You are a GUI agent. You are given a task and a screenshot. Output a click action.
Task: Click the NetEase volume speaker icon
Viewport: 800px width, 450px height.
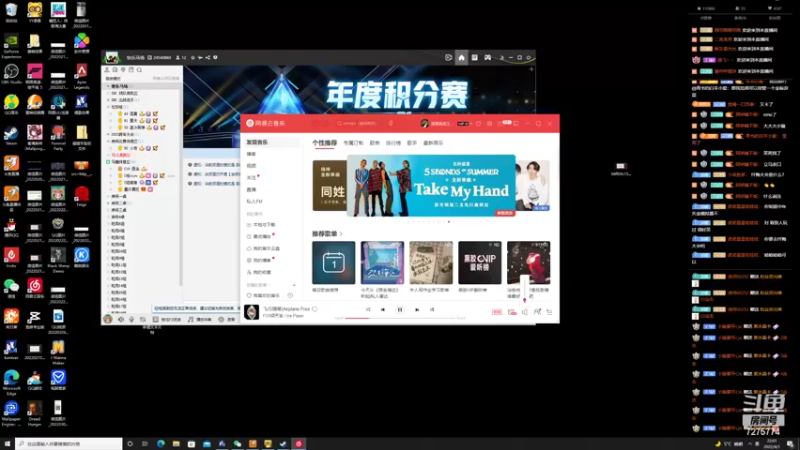click(524, 312)
